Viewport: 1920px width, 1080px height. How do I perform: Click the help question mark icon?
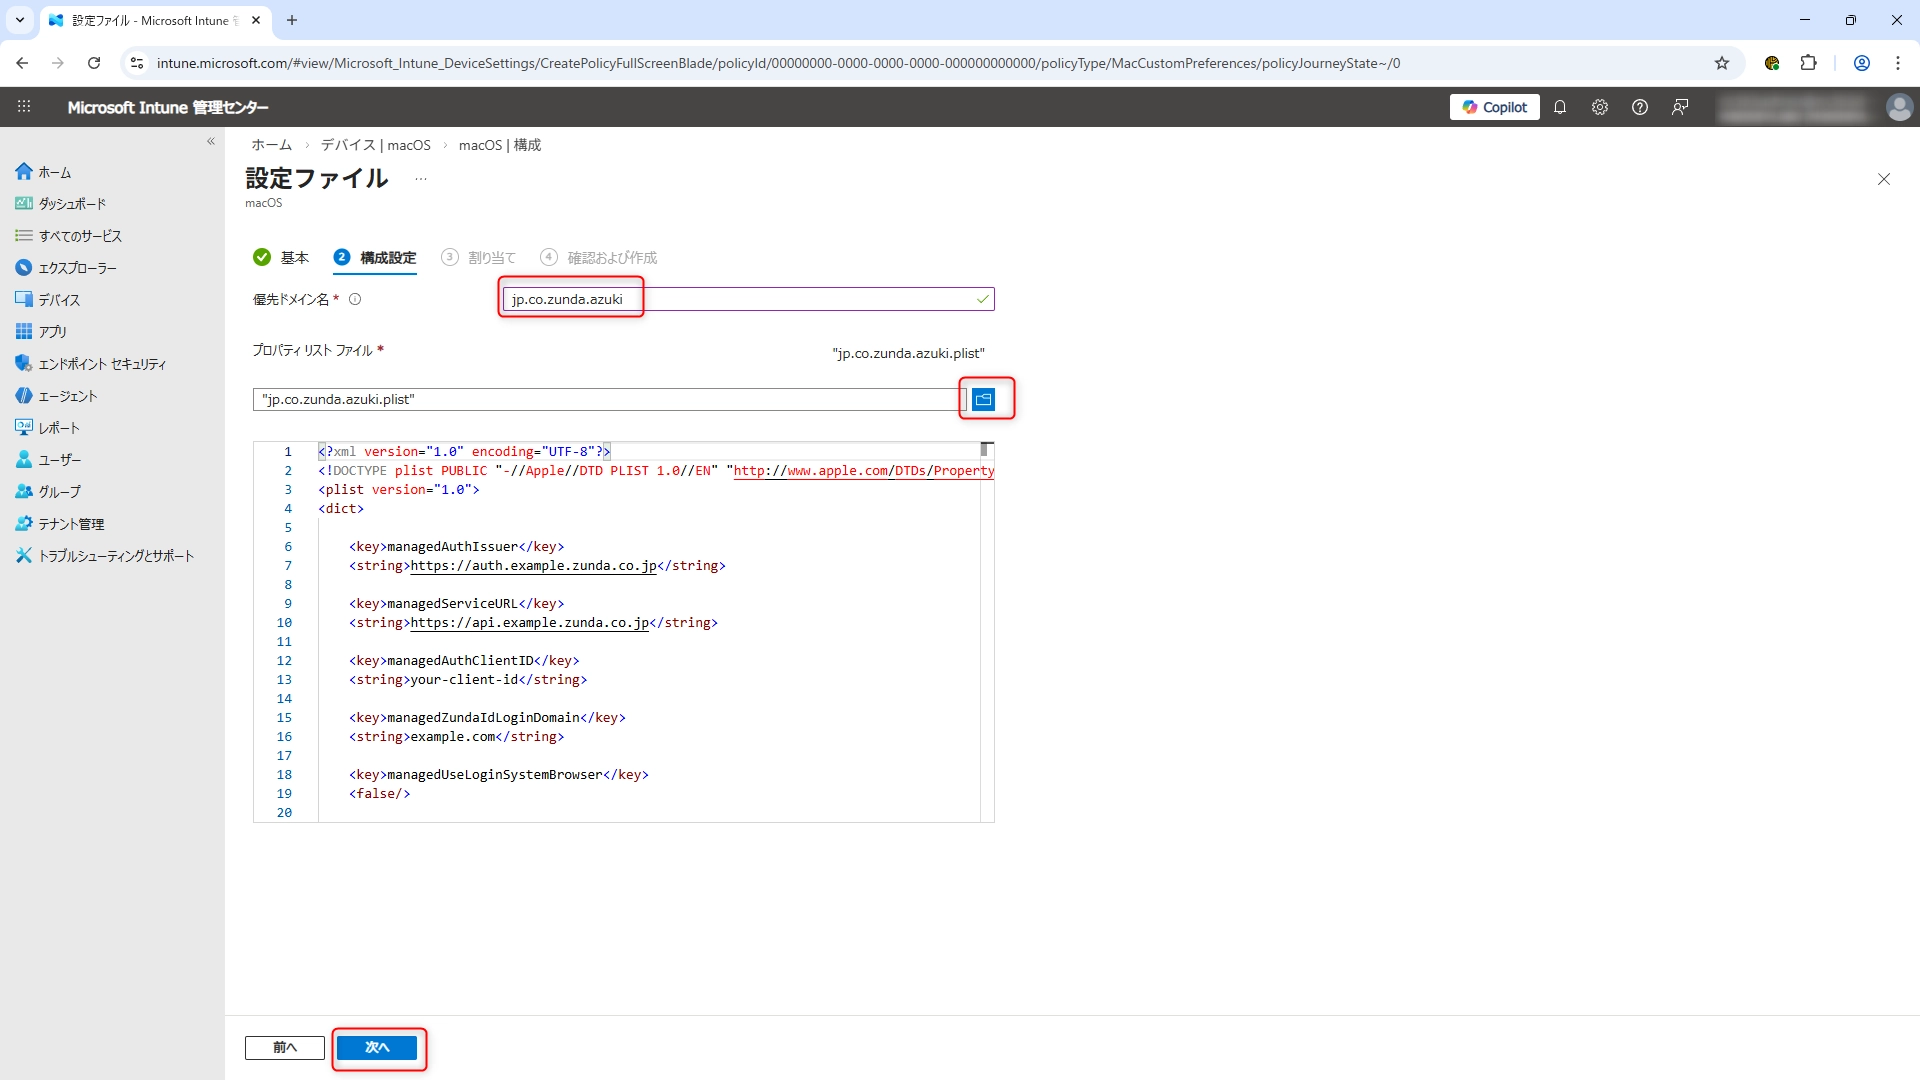click(x=1640, y=107)
